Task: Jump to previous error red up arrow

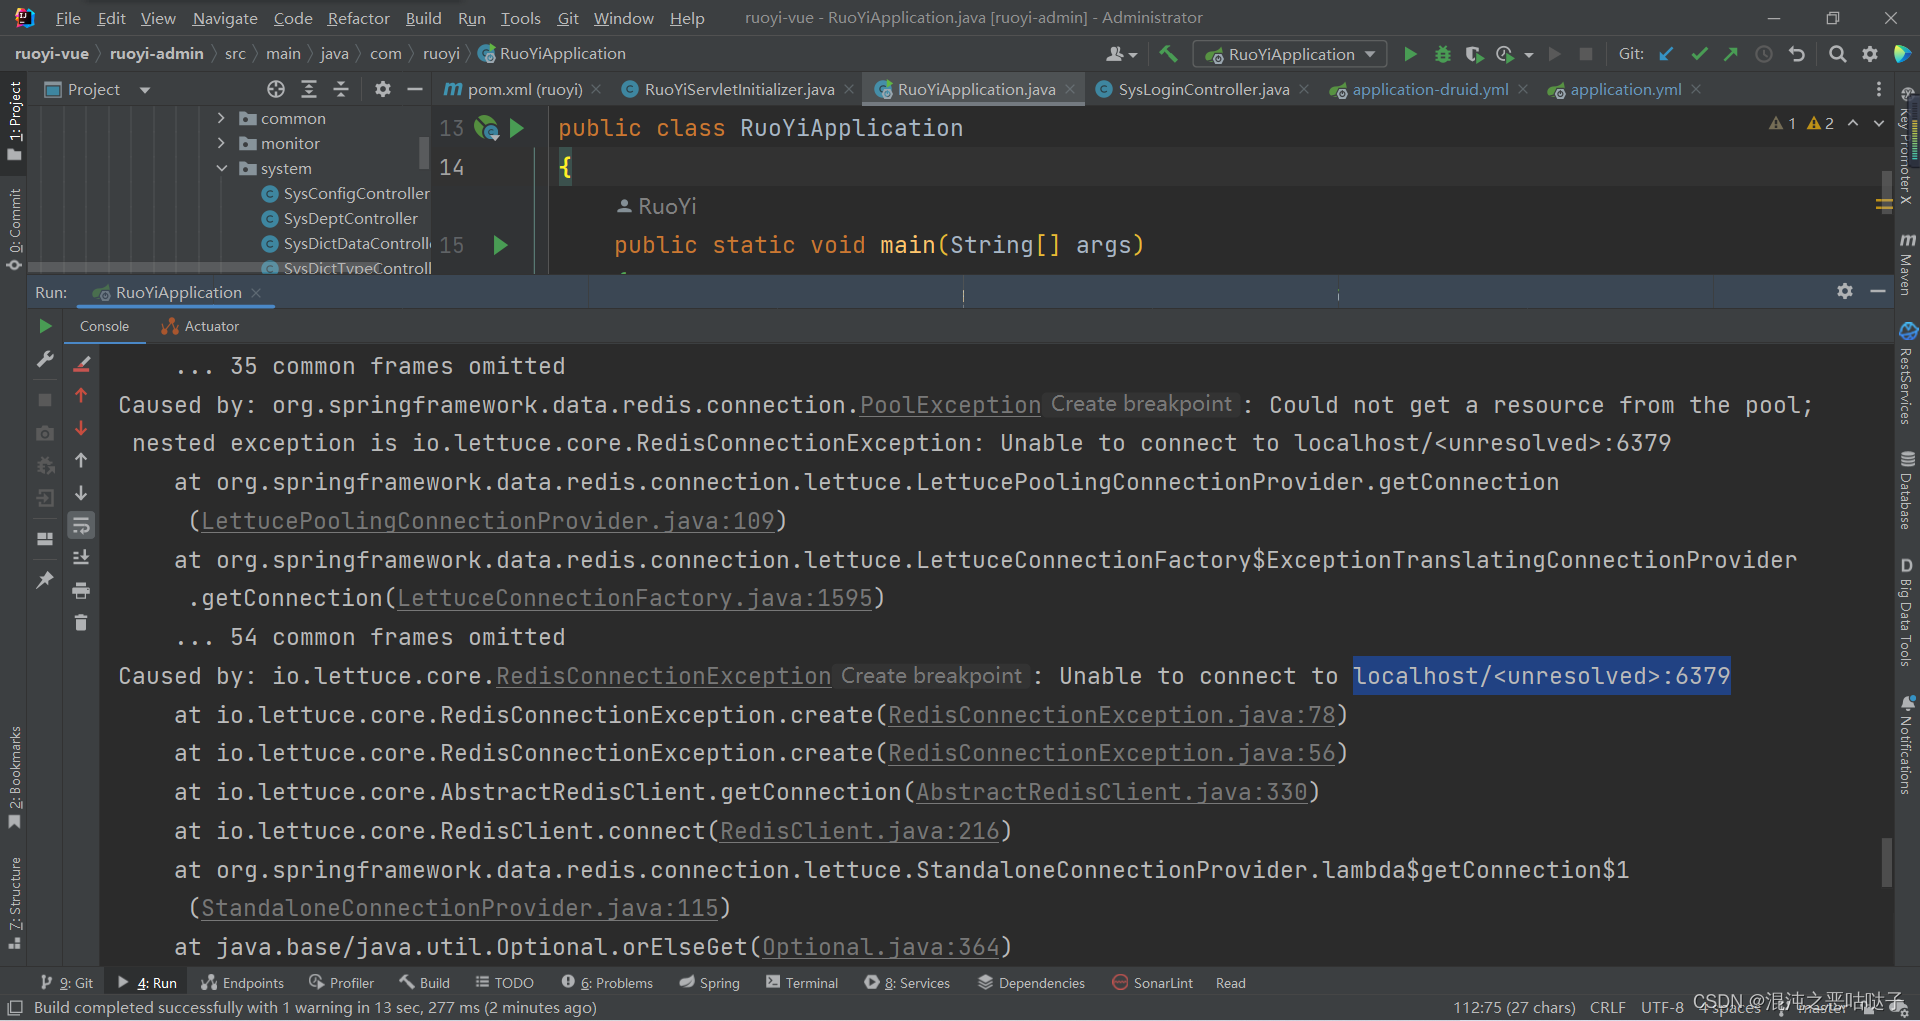Action: [x=82, y=396]
